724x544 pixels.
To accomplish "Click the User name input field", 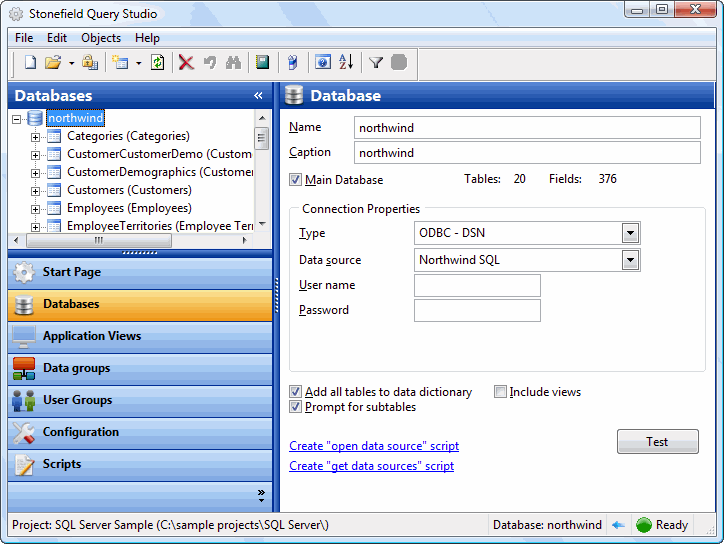I will coord(477,286).
